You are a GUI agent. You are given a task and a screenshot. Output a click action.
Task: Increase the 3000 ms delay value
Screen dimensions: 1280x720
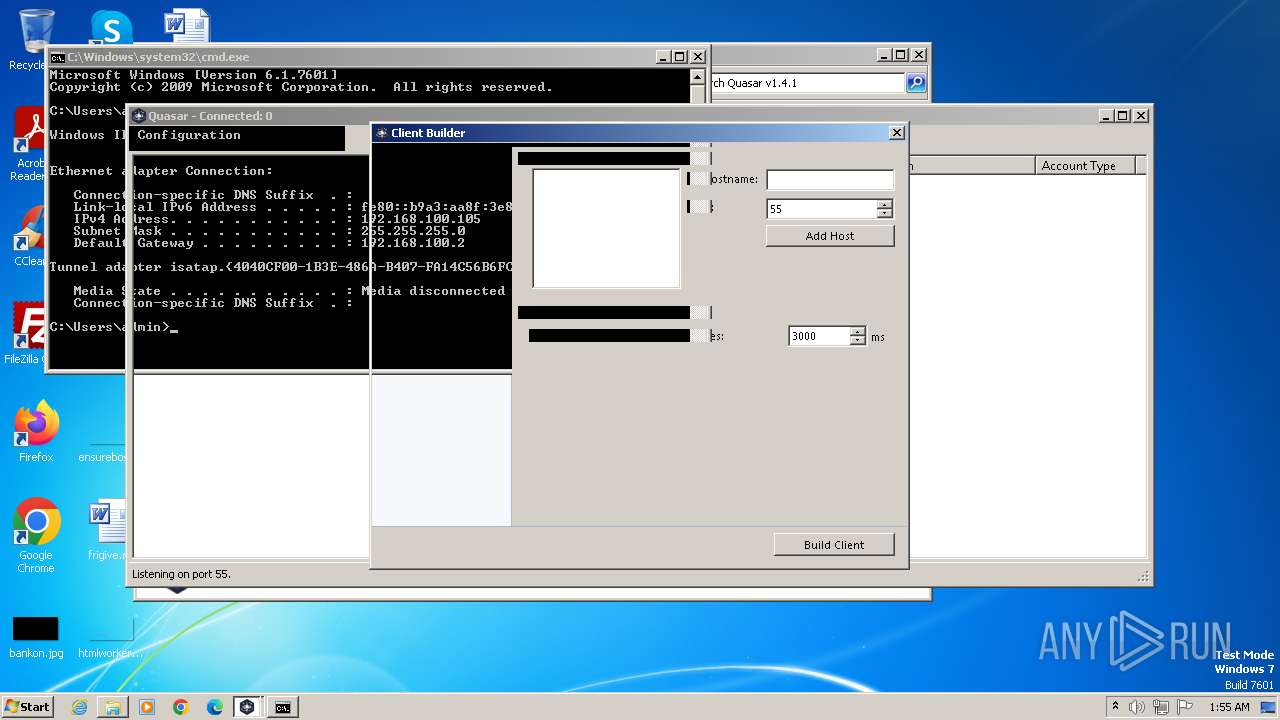pos(857,333)
